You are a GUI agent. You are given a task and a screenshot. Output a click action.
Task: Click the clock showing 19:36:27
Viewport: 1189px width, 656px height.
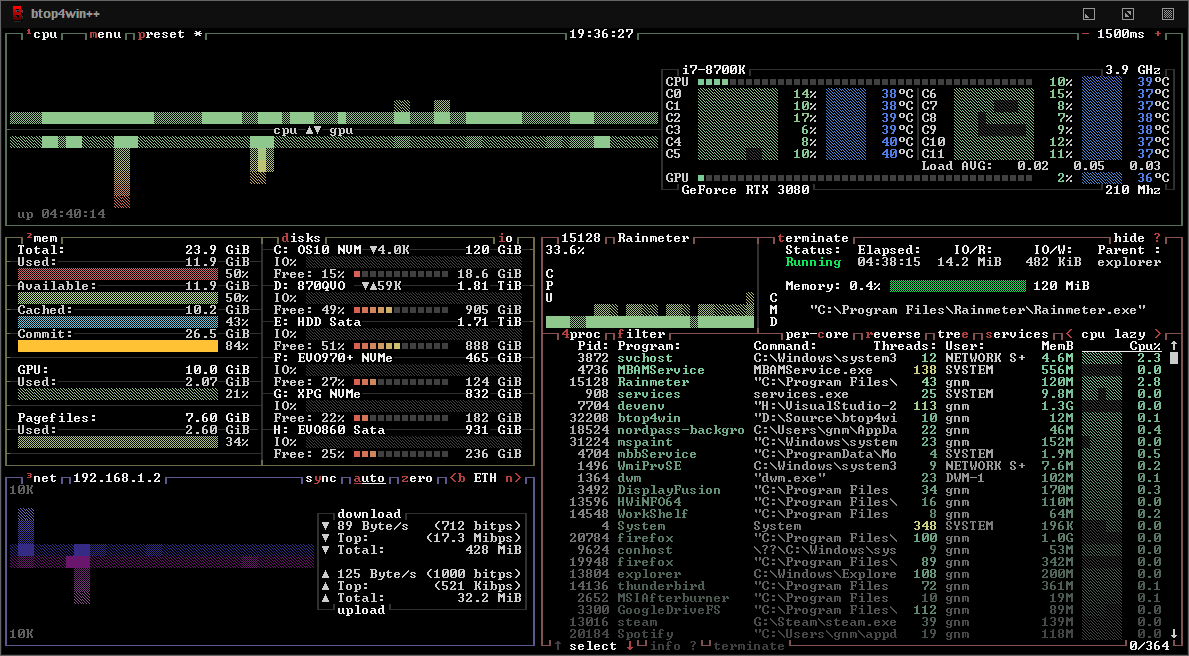point(601,34)
